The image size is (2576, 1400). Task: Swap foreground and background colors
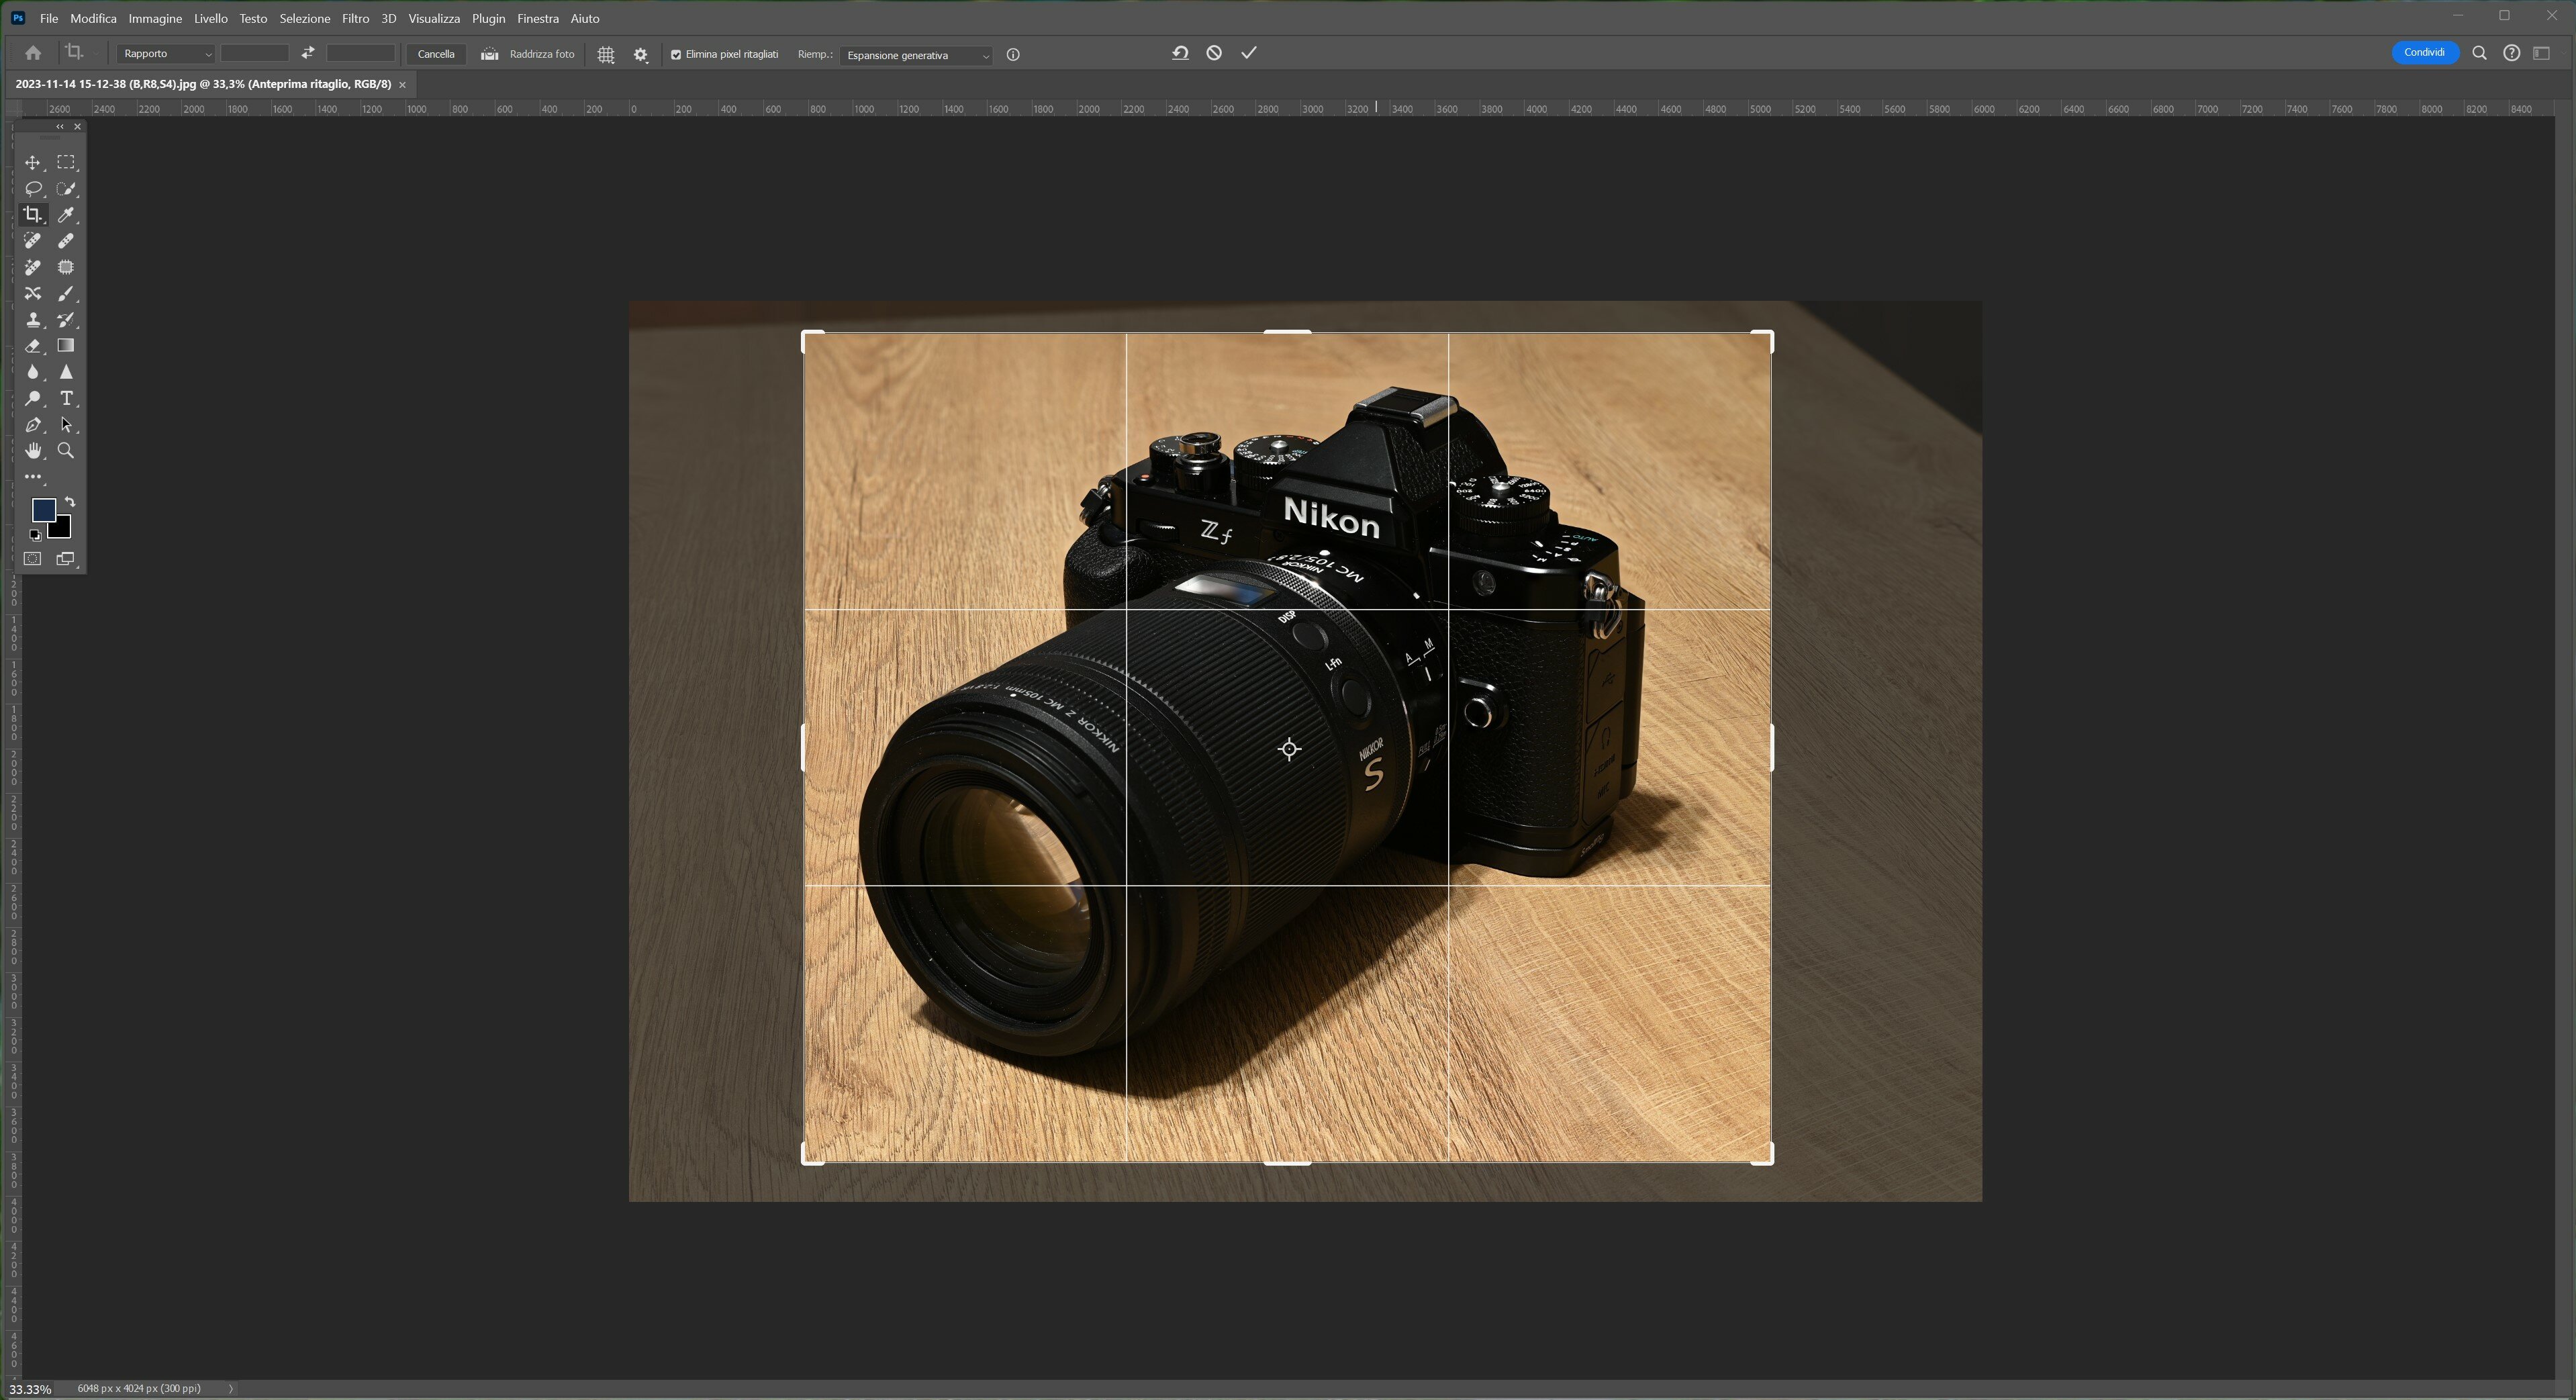[70, 502]
